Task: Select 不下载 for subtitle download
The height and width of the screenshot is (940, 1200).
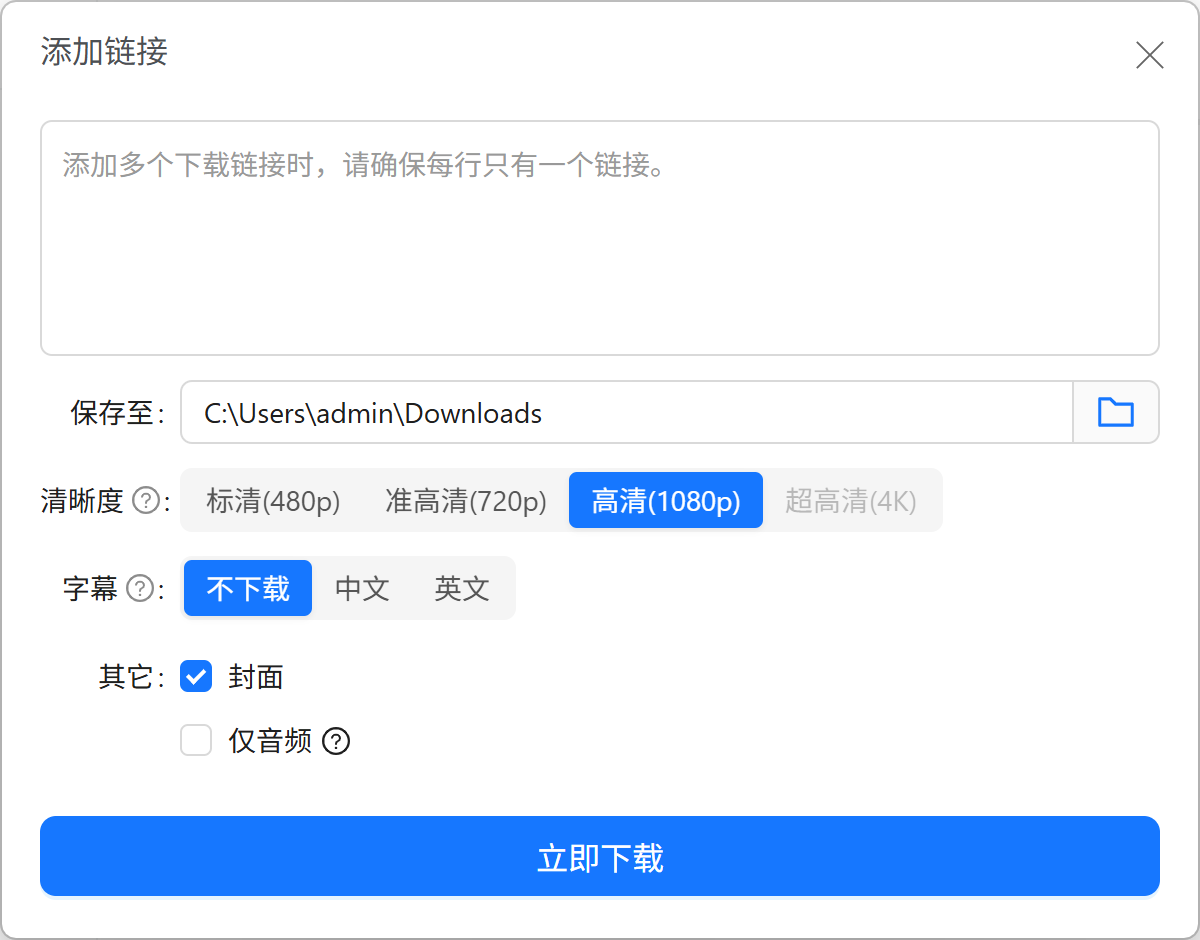Action: point(247,589)
